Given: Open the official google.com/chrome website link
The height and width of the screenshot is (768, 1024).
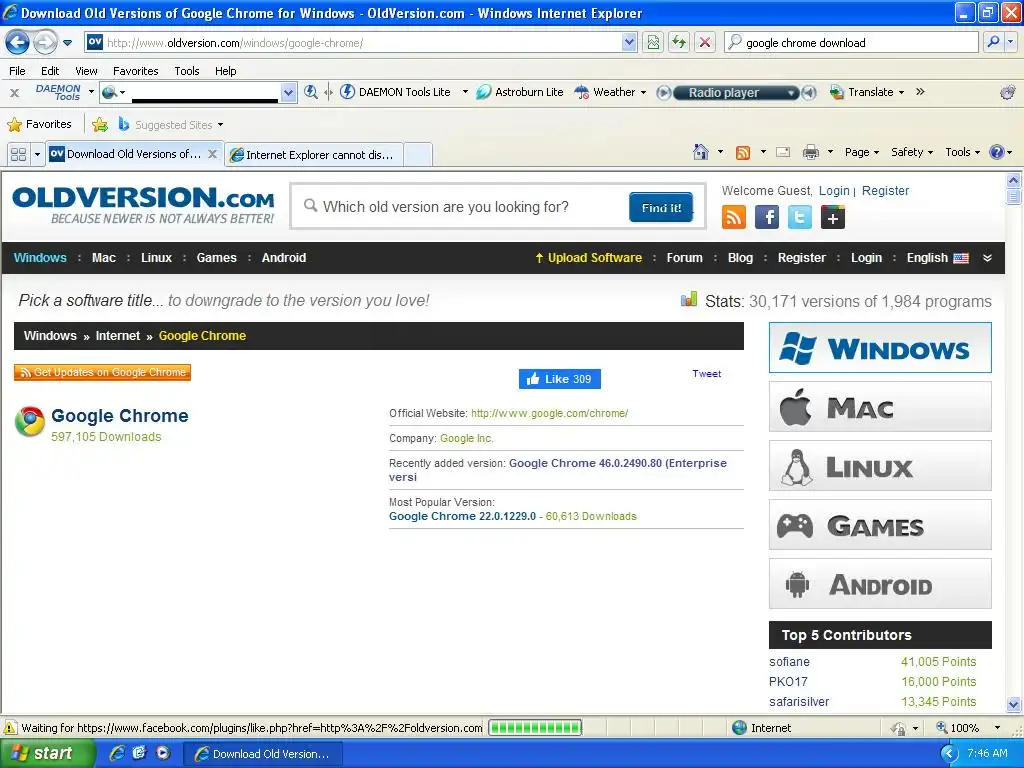Looking at the screenshot, I should pyautogui.click(x=549, y=413).
